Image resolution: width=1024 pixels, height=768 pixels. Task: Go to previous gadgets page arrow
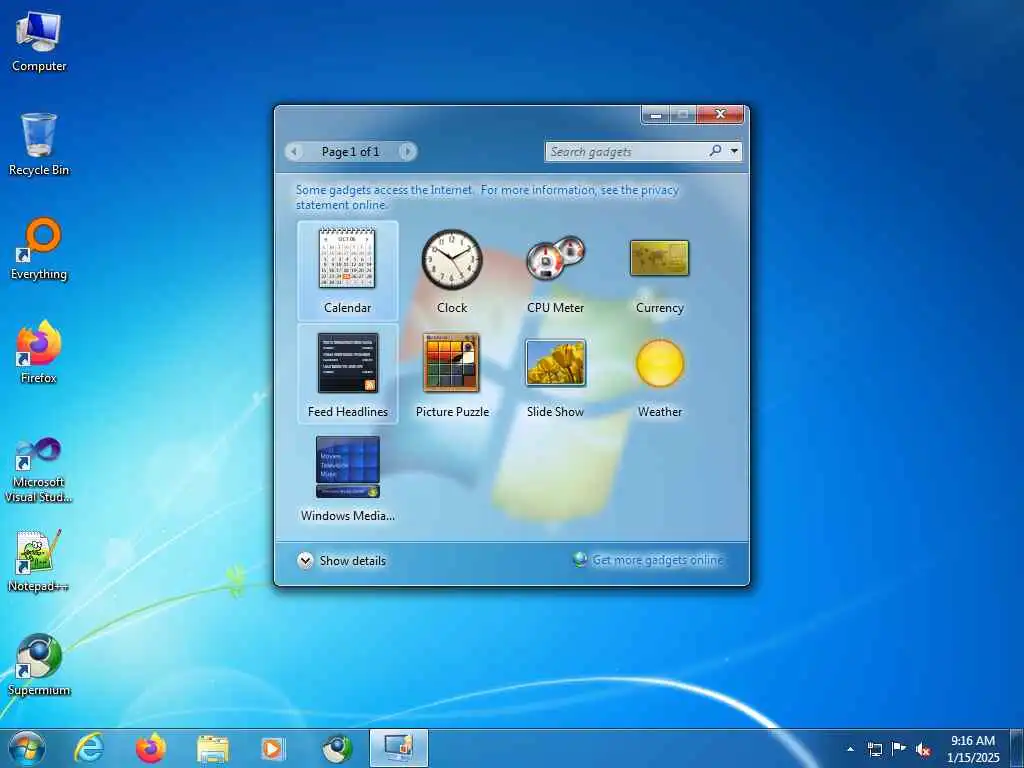click(x=294, y=152)
